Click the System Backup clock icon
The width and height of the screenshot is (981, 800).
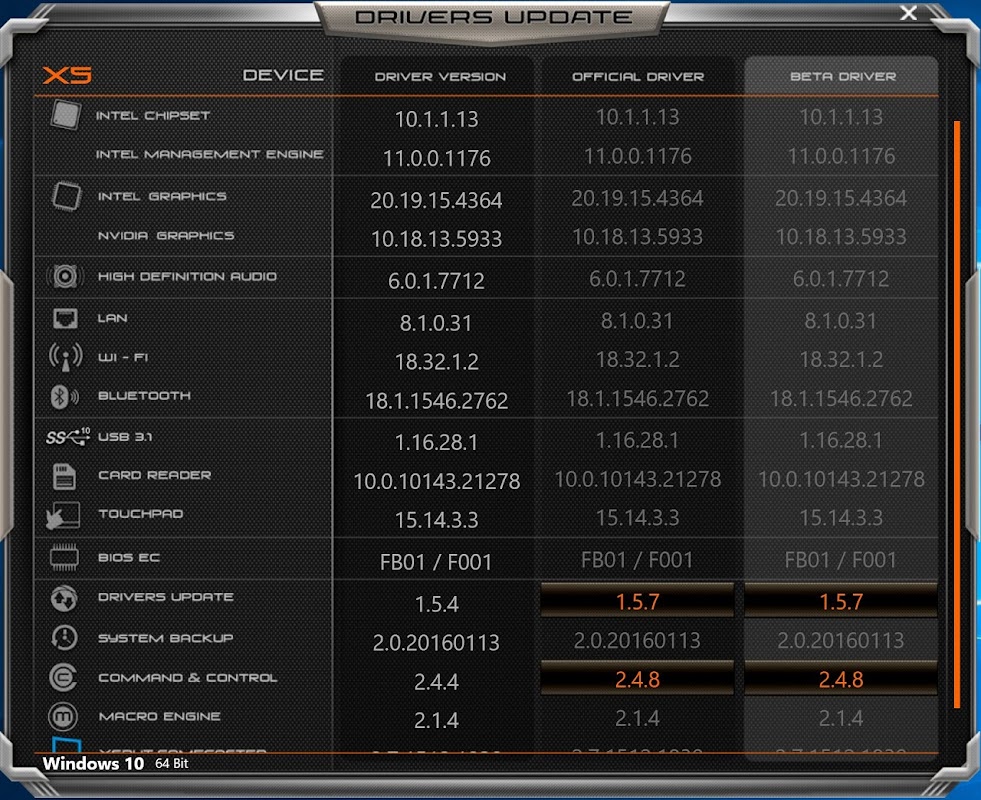click(64, 637)
